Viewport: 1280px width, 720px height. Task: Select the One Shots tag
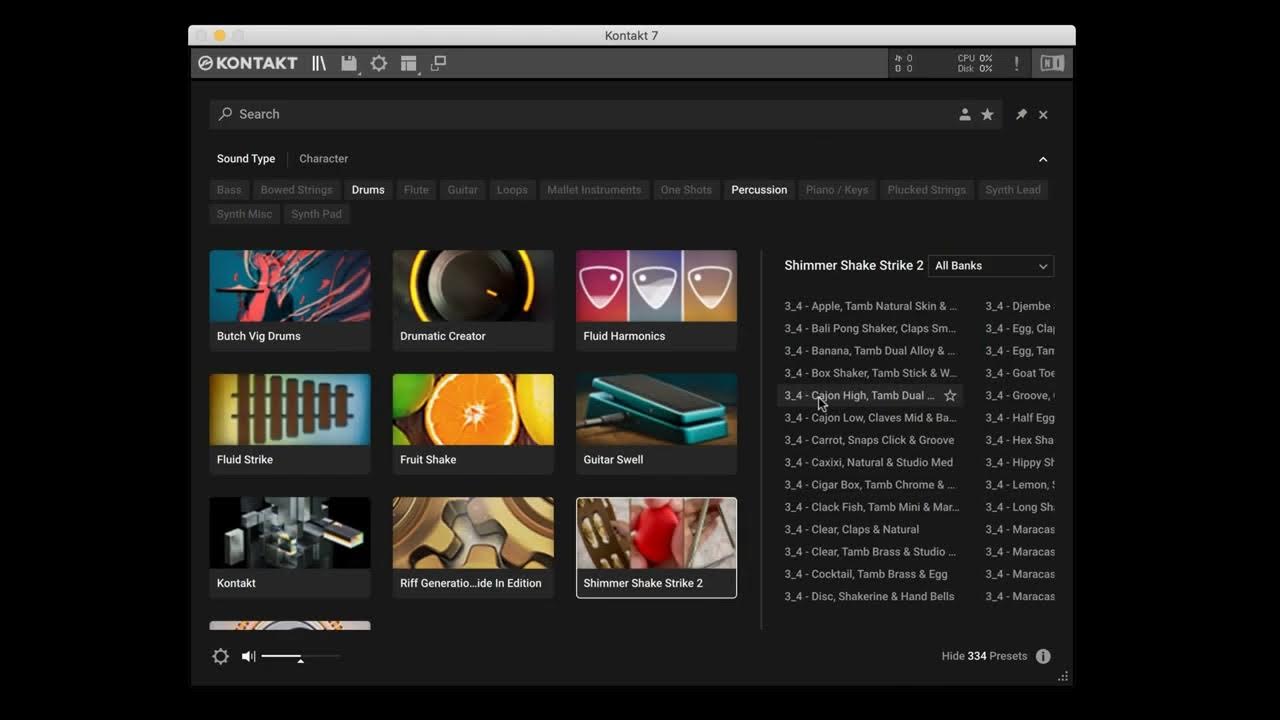click(x=686, y=190)
